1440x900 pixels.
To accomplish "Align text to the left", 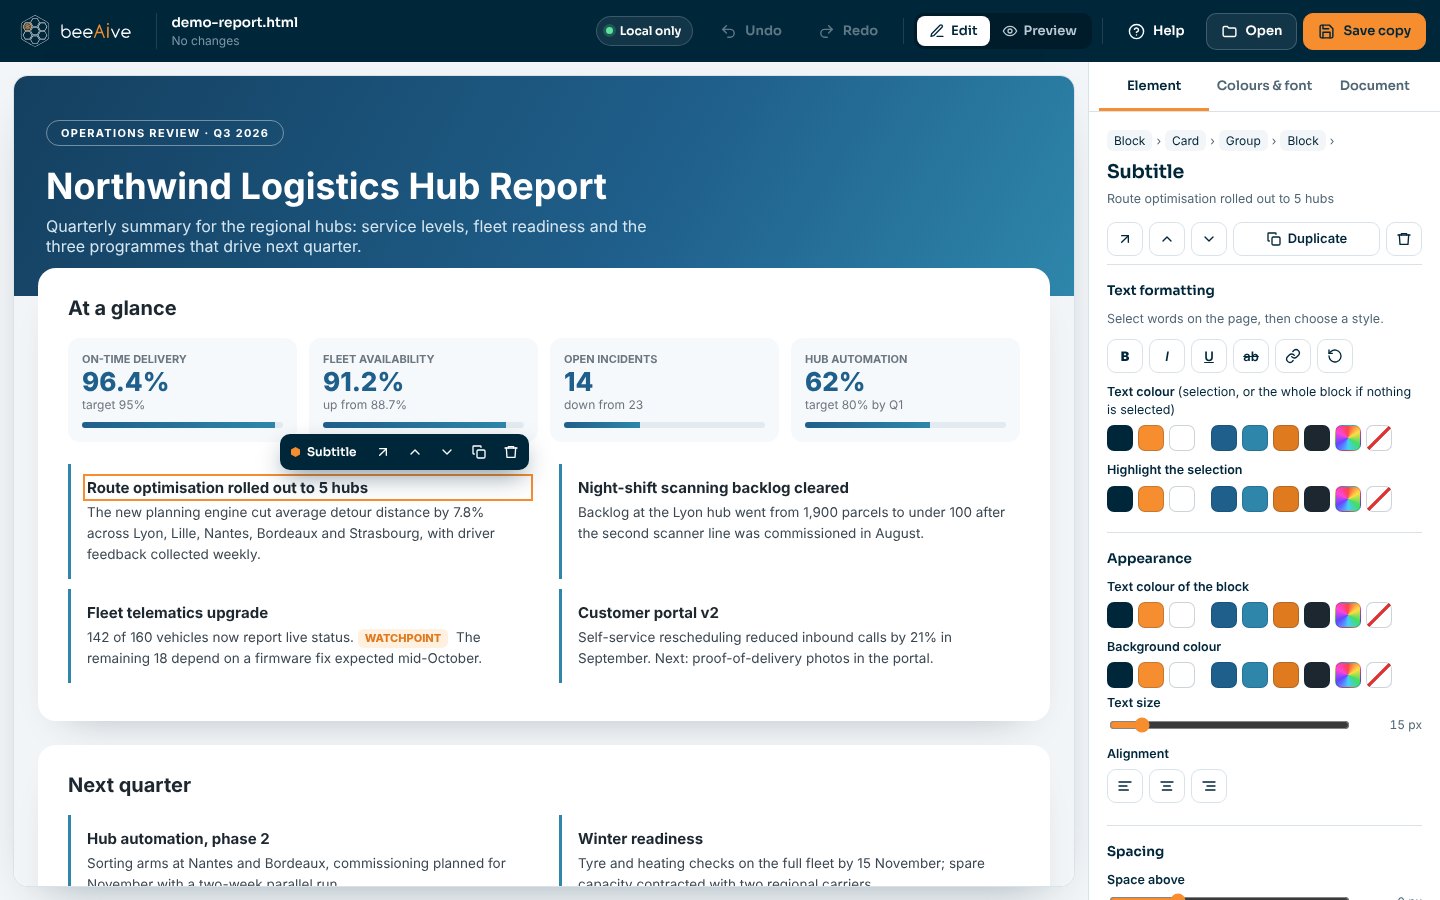I will [x=1125, y=786].
